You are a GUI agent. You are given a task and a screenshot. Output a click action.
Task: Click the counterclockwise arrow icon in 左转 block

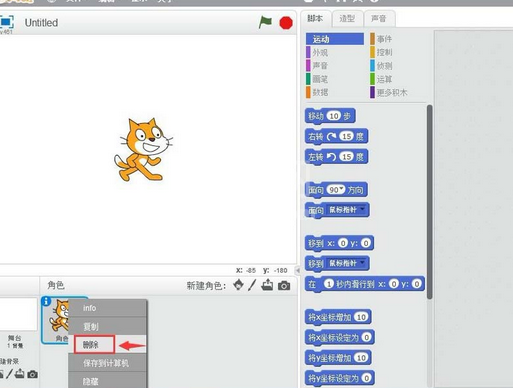point(331,157)
